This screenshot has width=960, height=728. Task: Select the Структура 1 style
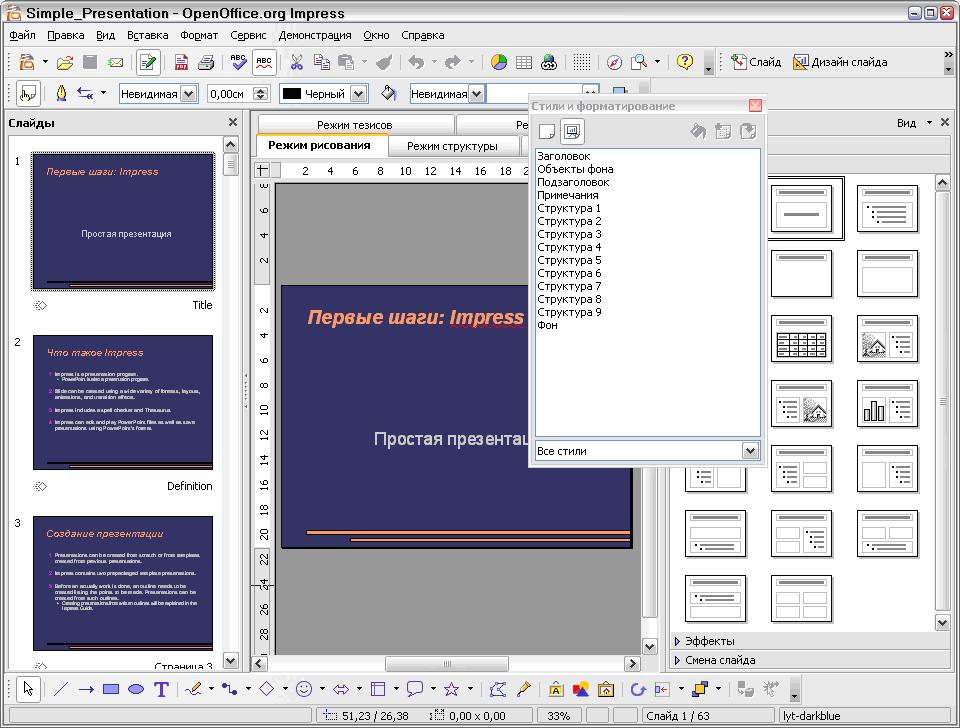[569, 208]
